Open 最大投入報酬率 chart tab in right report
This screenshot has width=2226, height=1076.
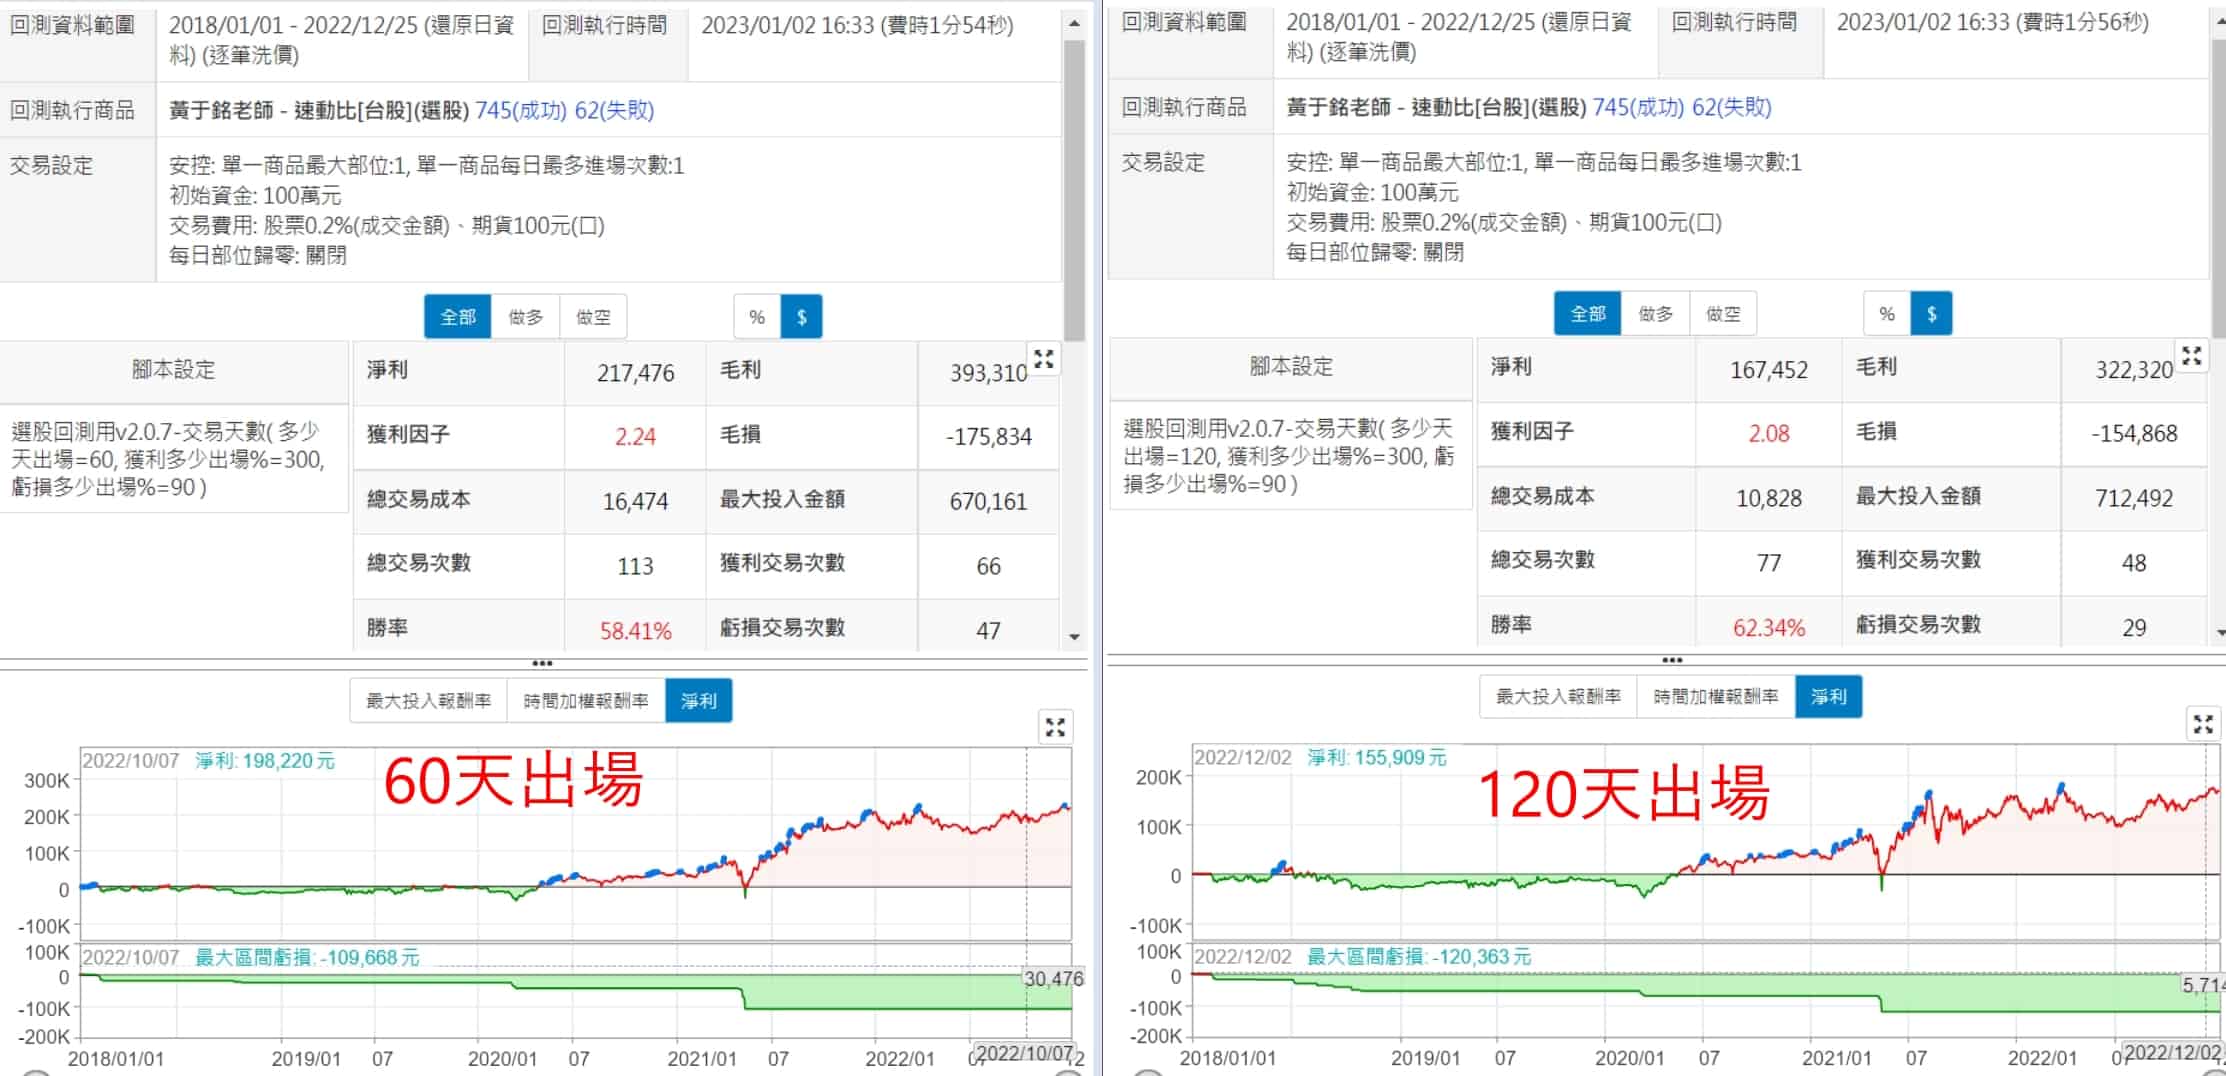coord(1558,697)
